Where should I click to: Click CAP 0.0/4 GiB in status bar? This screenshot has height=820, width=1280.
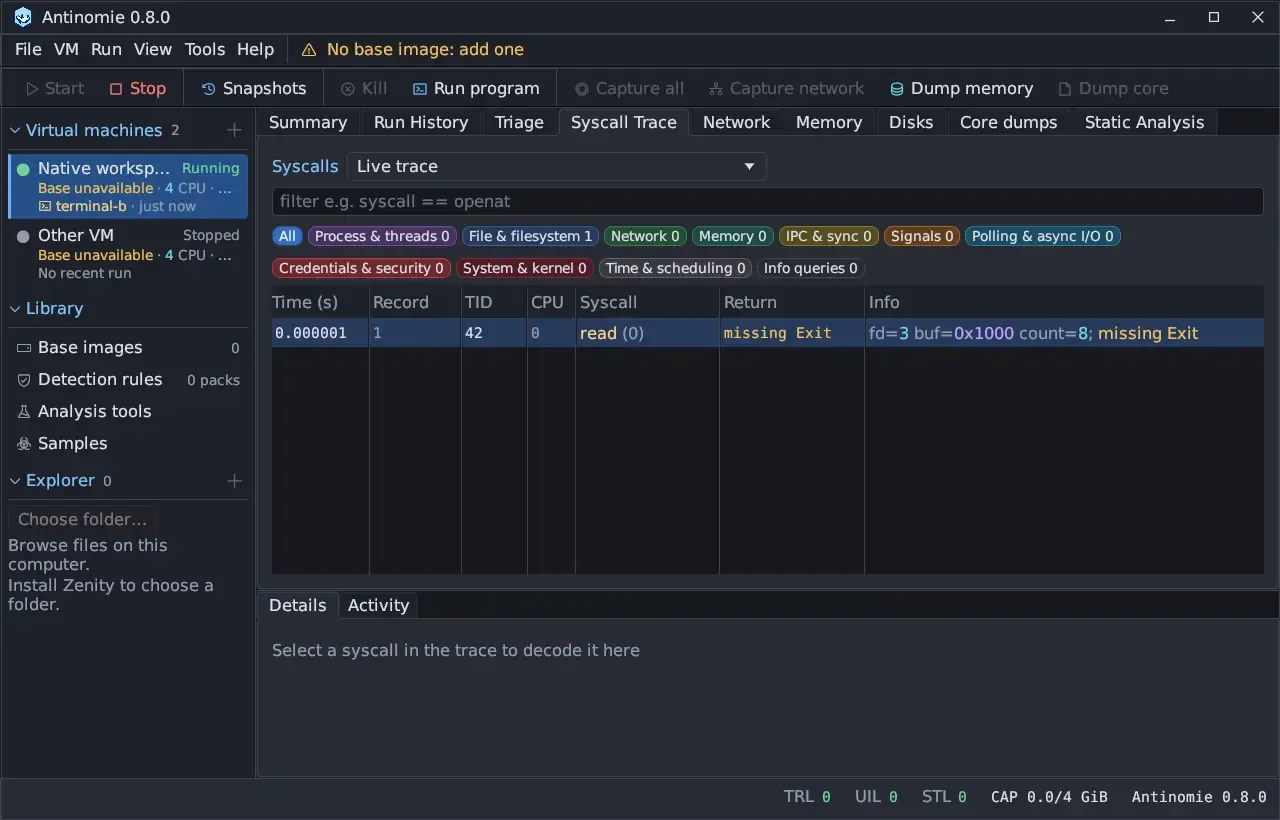[1049, 797]
